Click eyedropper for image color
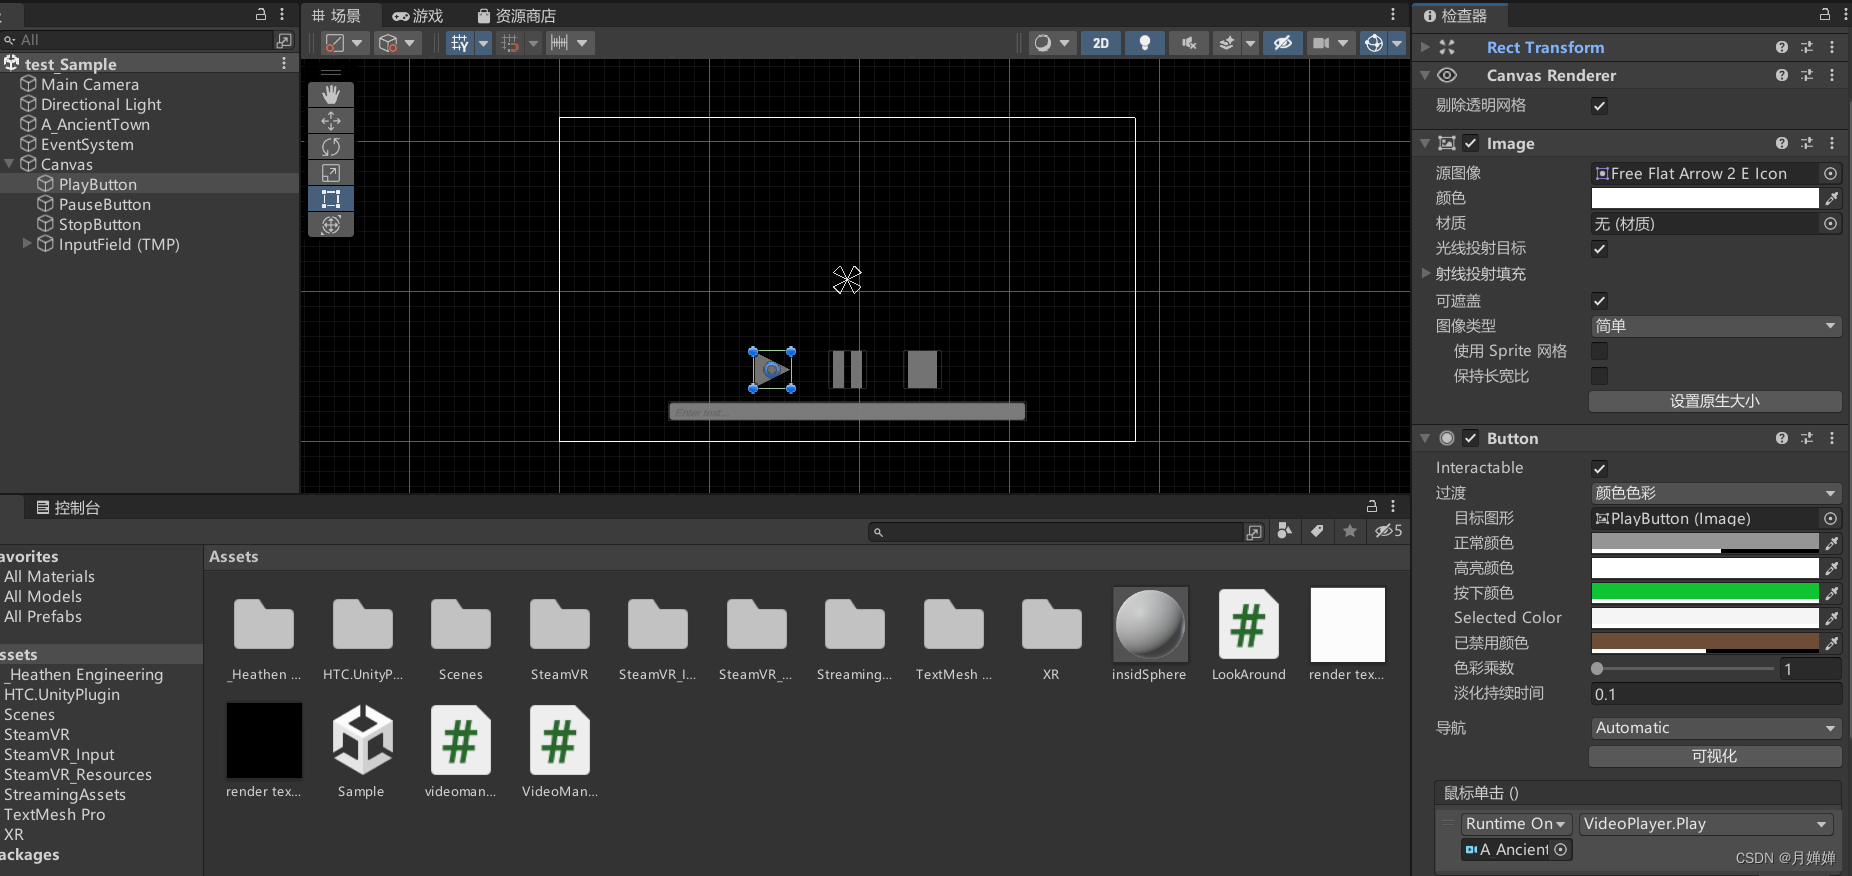The width and height of the screenshot is (1852, 876). [1832, 199]
